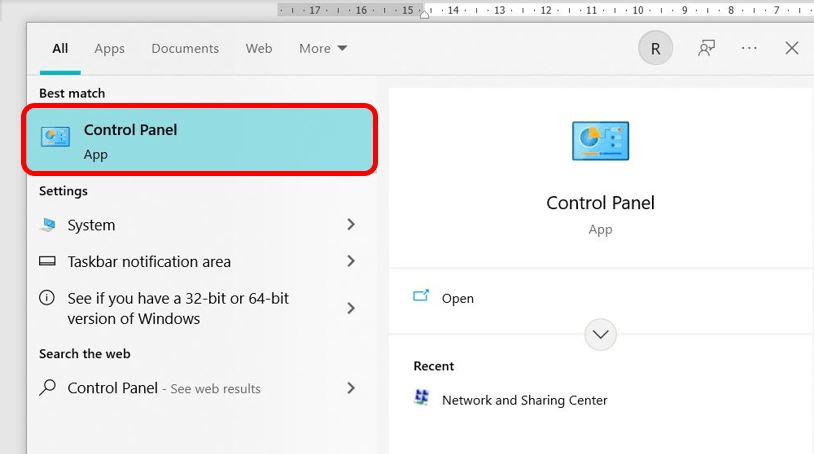
Task: Expand the System result arrow
Action: (x=351, y=225)
